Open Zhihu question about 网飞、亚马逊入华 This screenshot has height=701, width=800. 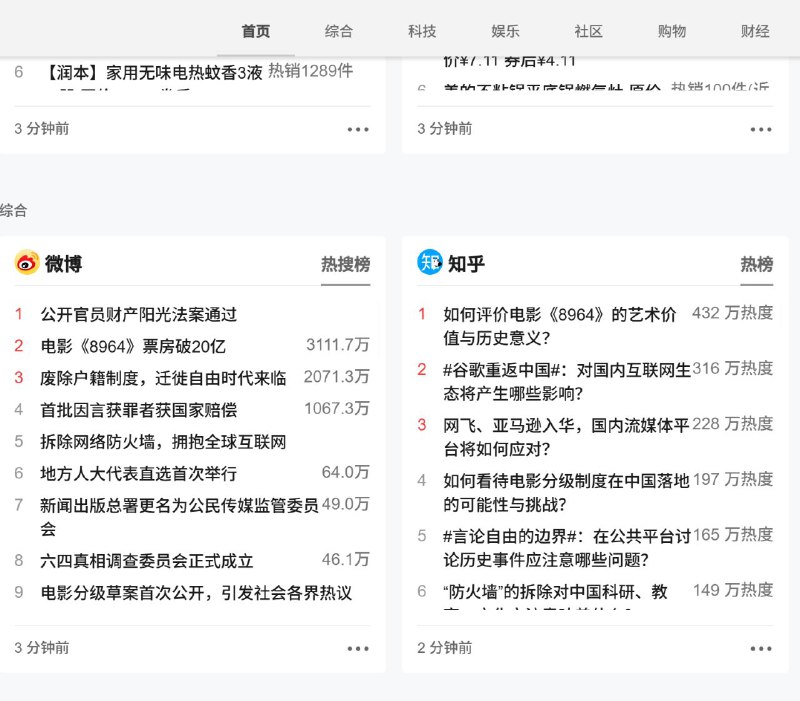pyautogui.click(x=566, y=435)
